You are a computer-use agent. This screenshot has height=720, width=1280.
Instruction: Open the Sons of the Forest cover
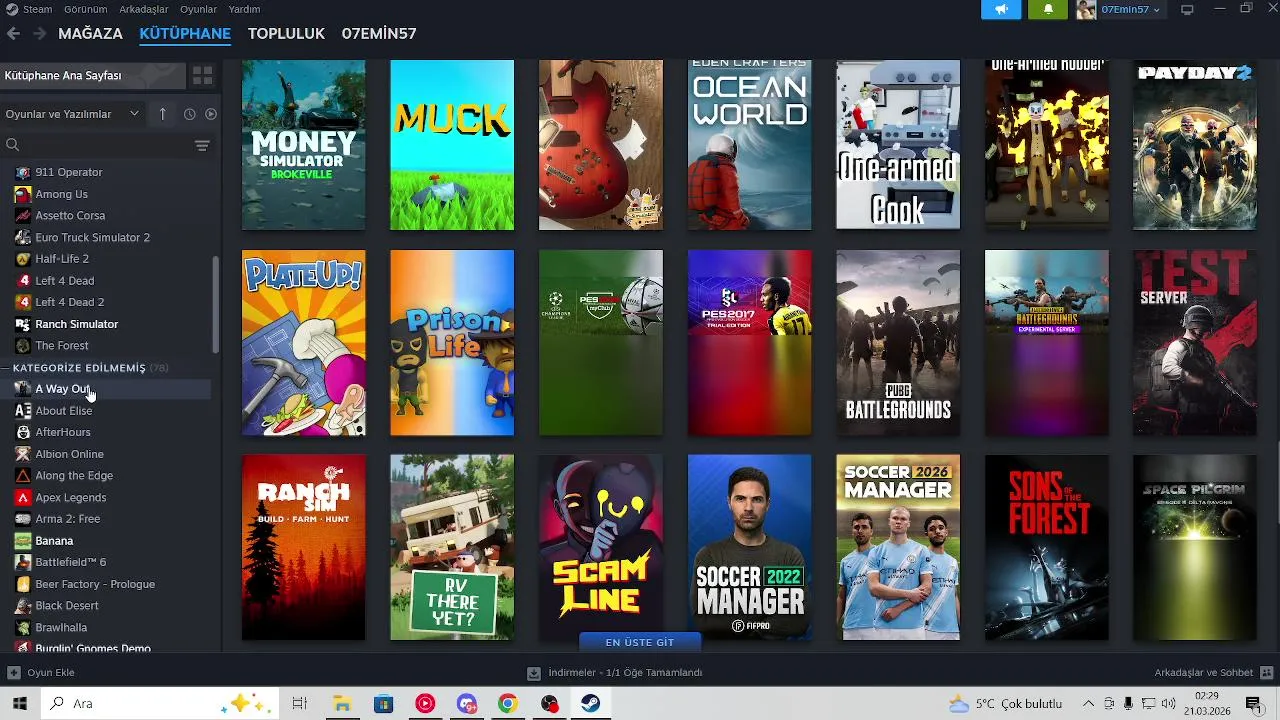[1046, 547]
